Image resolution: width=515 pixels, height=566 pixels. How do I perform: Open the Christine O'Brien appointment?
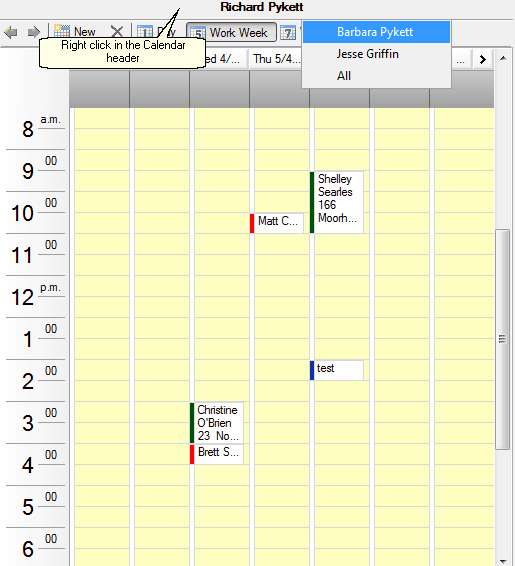(217, 423)
